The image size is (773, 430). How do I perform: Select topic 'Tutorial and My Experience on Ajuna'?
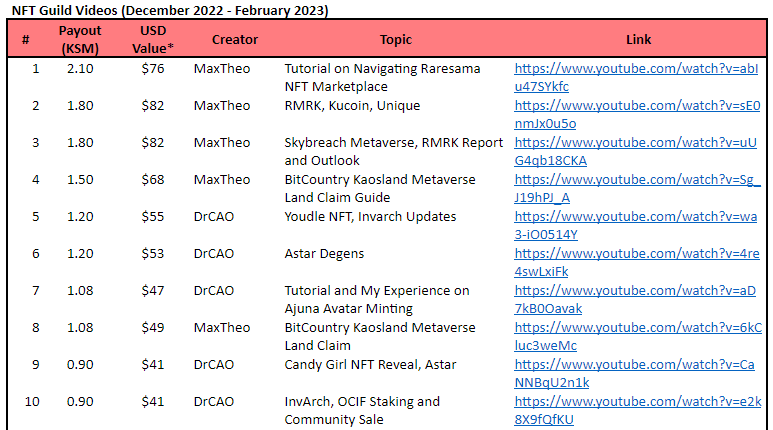[377, 299]
